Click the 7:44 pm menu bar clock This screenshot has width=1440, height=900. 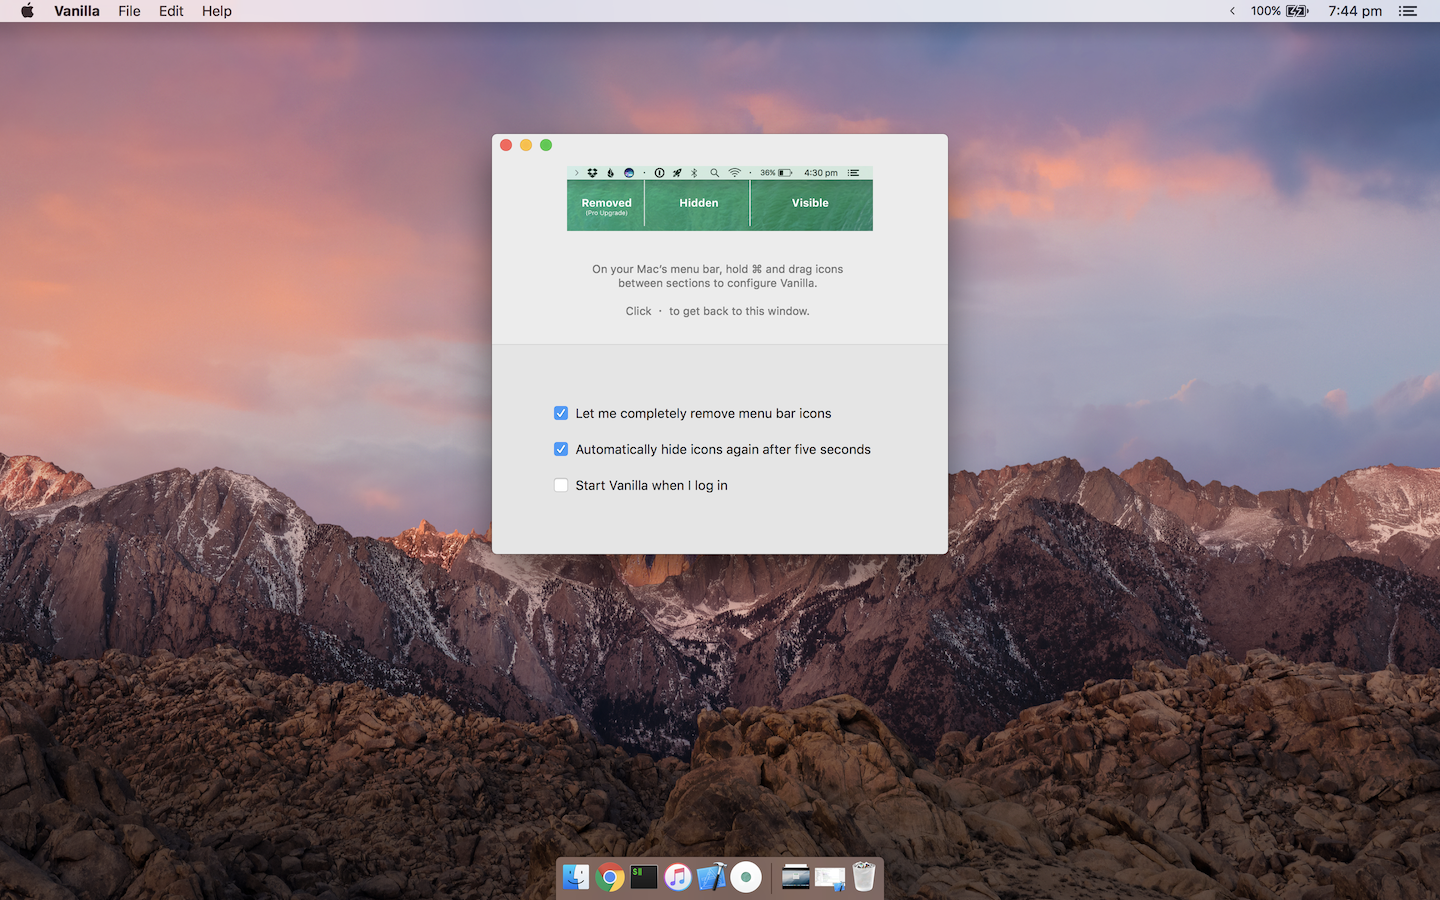(1355, 11)
